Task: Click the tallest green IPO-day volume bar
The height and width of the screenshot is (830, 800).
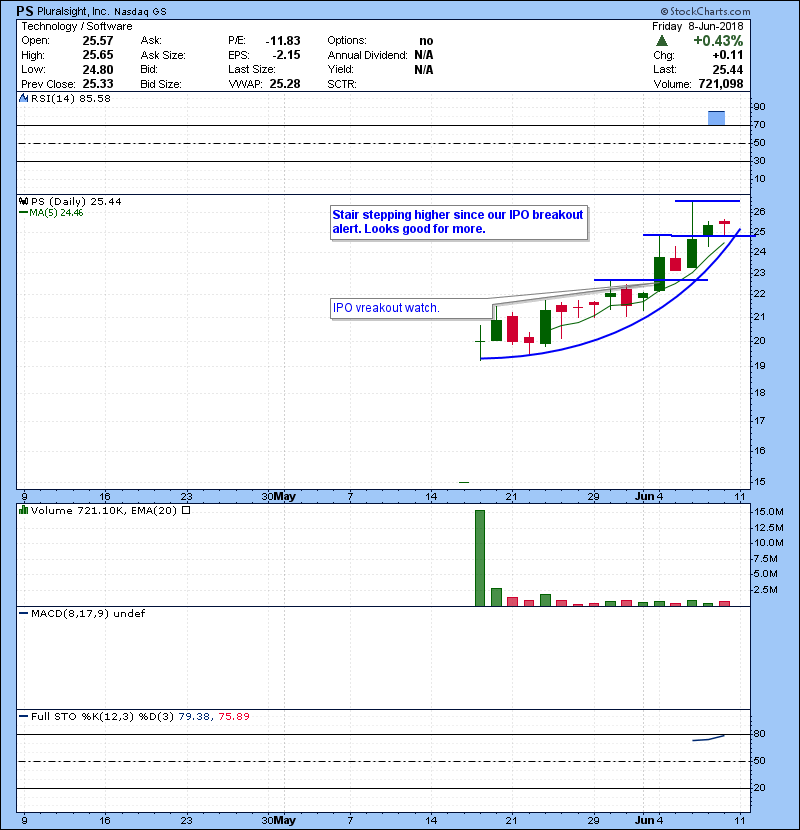Action: click(480, 558)
